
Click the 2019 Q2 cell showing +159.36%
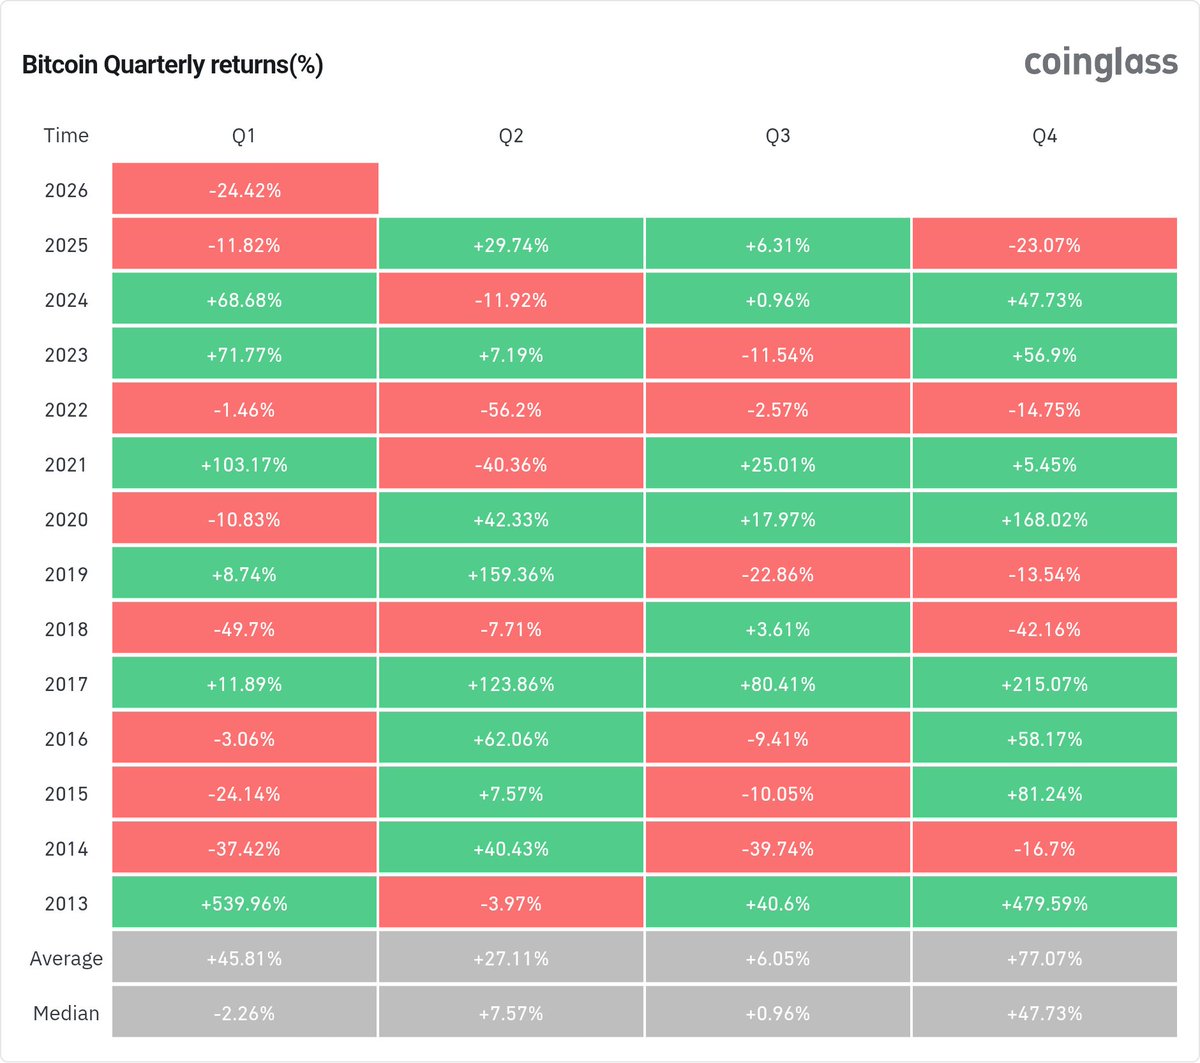click(511, 574)
